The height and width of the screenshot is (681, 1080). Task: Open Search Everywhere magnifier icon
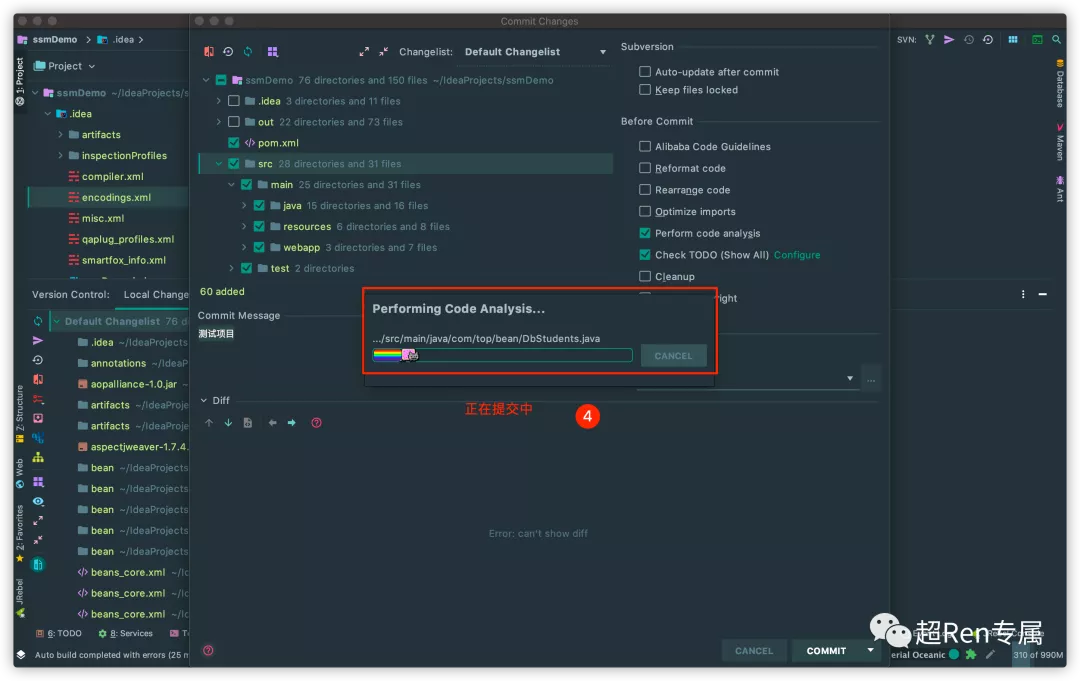click(1057, 39)
